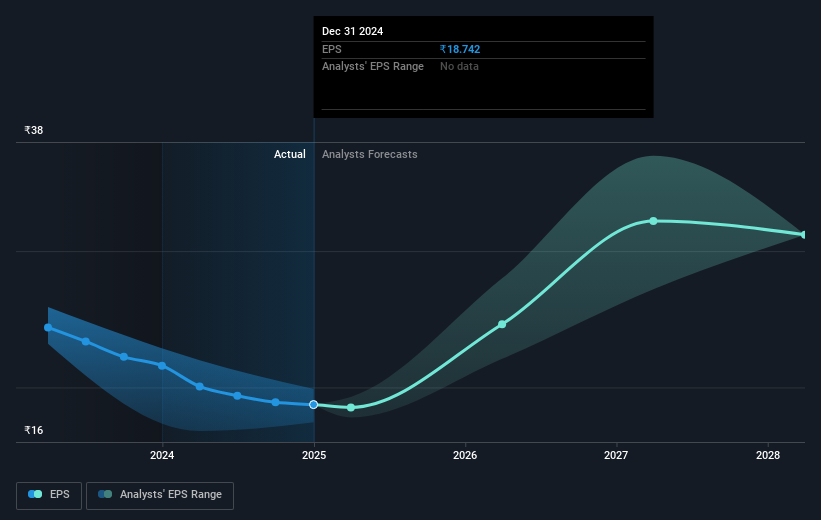
Task: Click the 'Dec 31 2024' tooltip date
Action: point(352,31)
